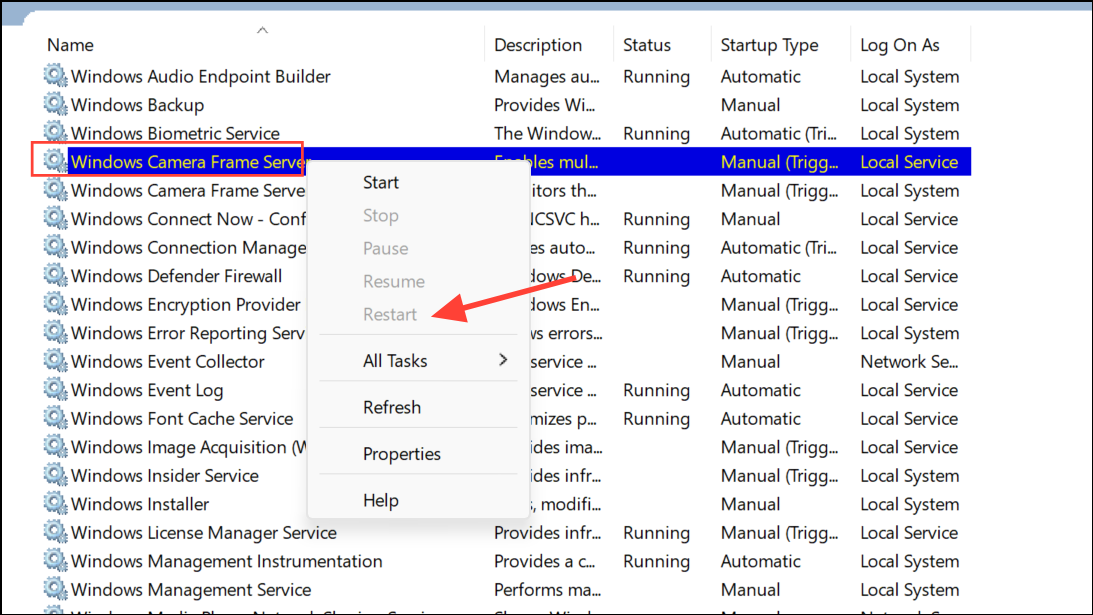Click the sort arrow above the Name column

262,30
